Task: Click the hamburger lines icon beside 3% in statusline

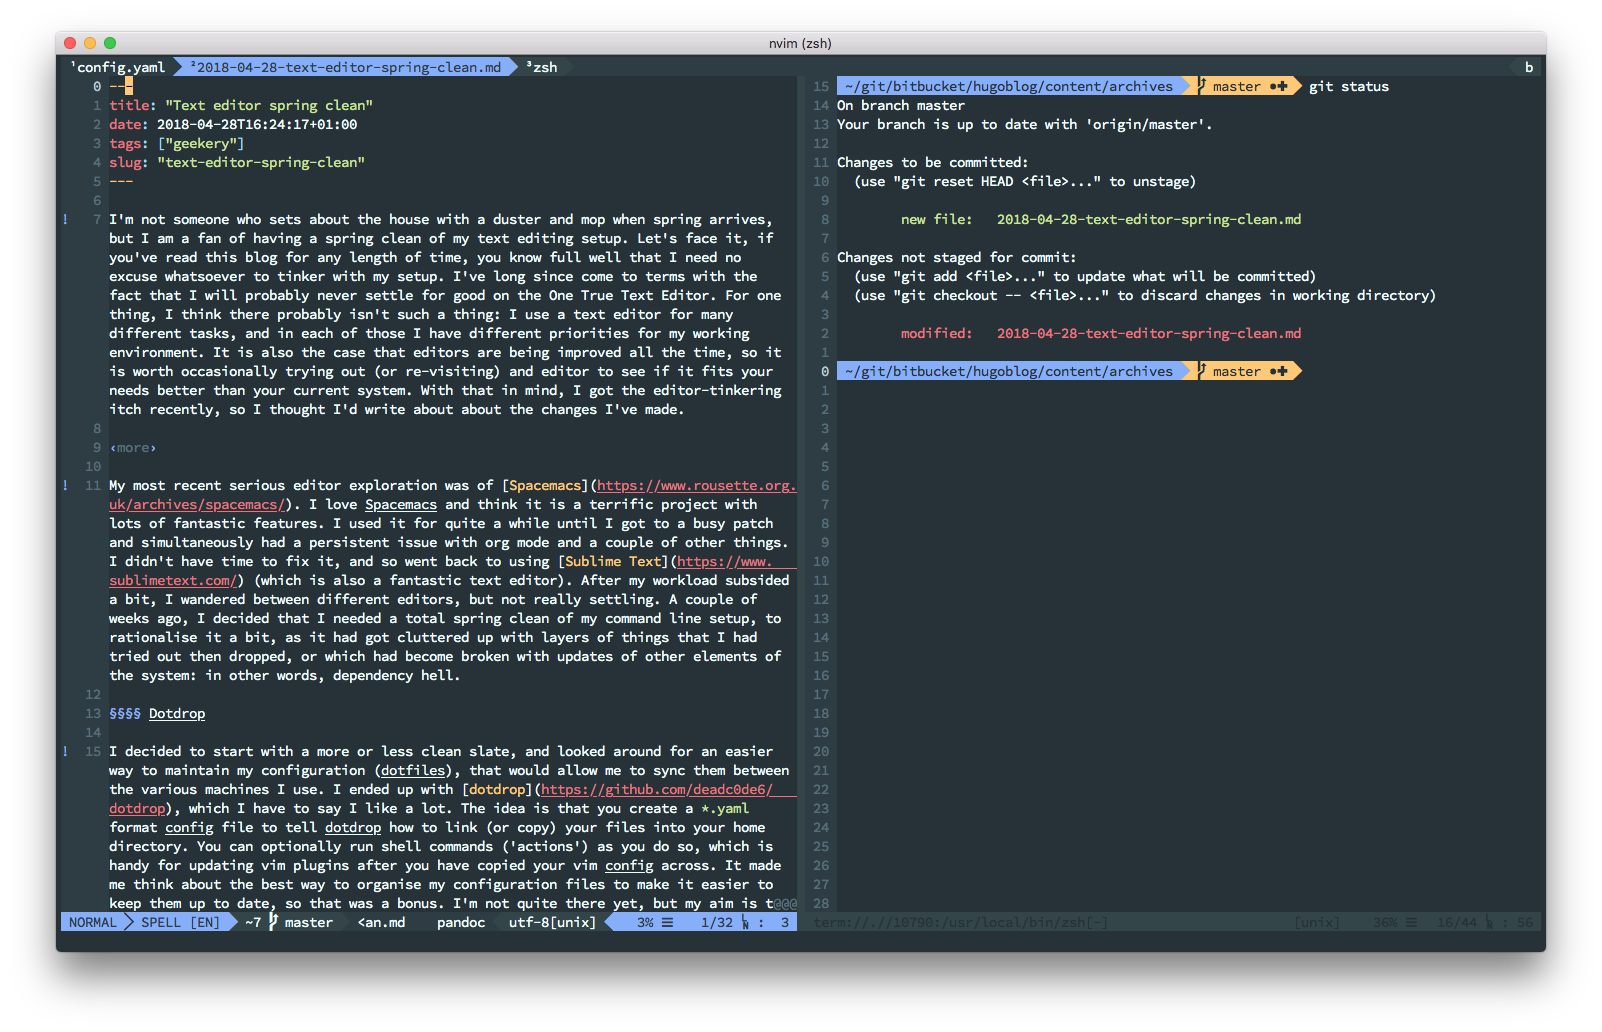Action: (x=667, y=922)
